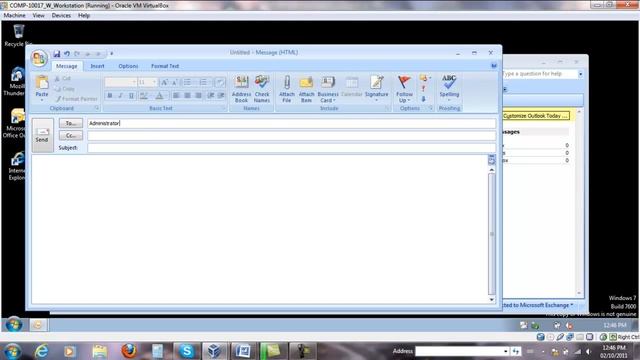The width and height of the screenshot is (640, 360).
Task: Click Customize Outlook Today in Outlook window
Action: pyautogui.click(x=535, y=116)
